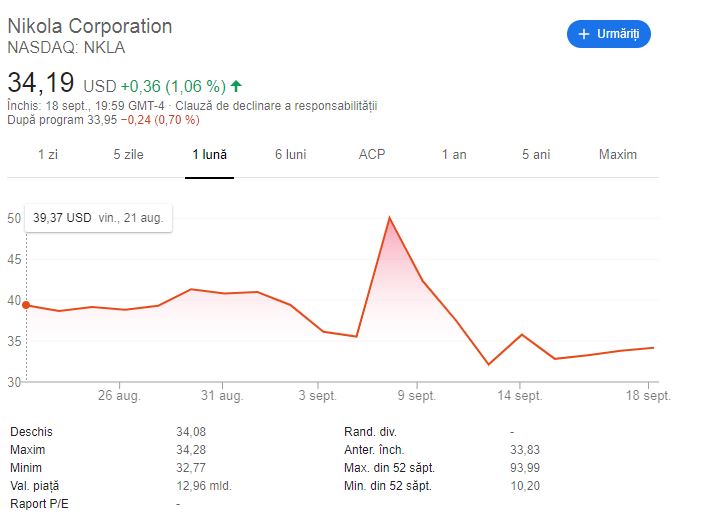Switch to the Maxim range tab
Viewport: 706px width, 522px height.
click(x=617, y=155)
